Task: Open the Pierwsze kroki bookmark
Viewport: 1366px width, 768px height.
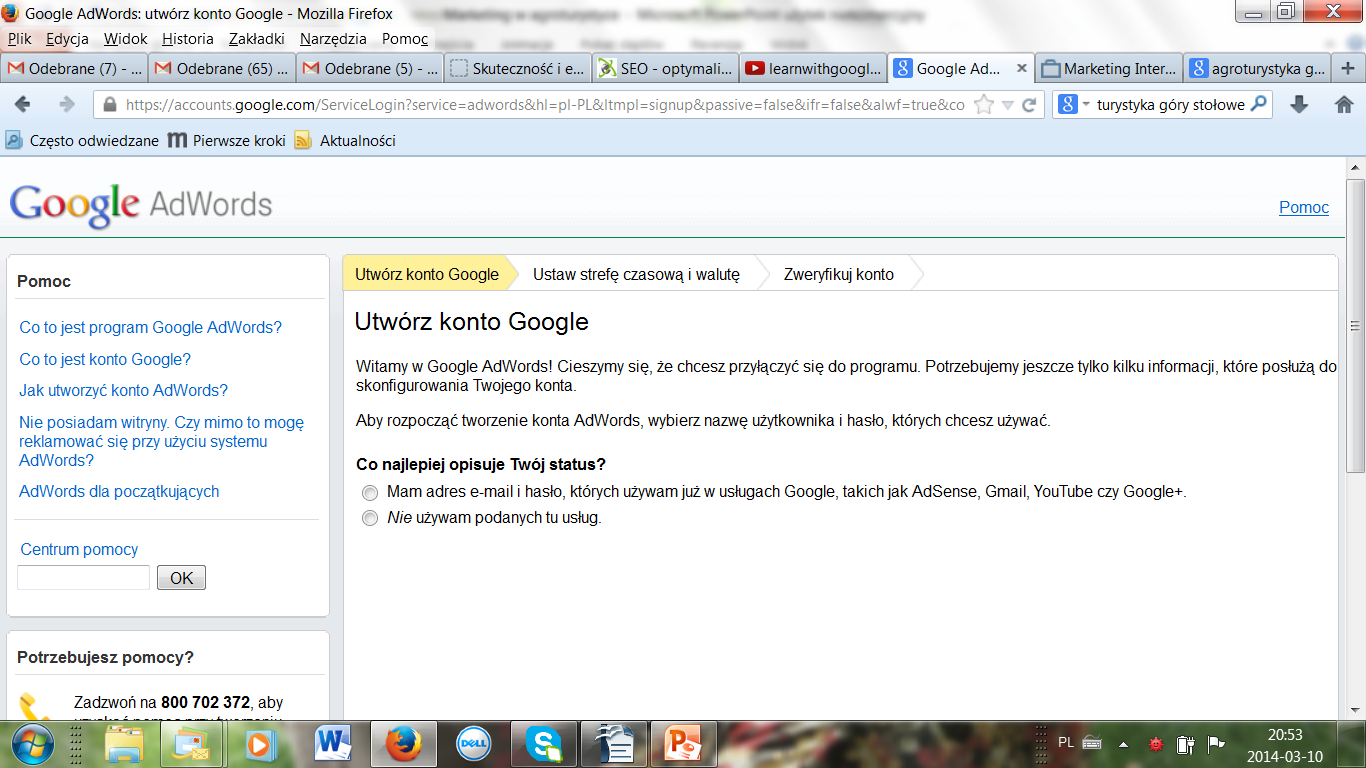Action: (x=227, y=141)
